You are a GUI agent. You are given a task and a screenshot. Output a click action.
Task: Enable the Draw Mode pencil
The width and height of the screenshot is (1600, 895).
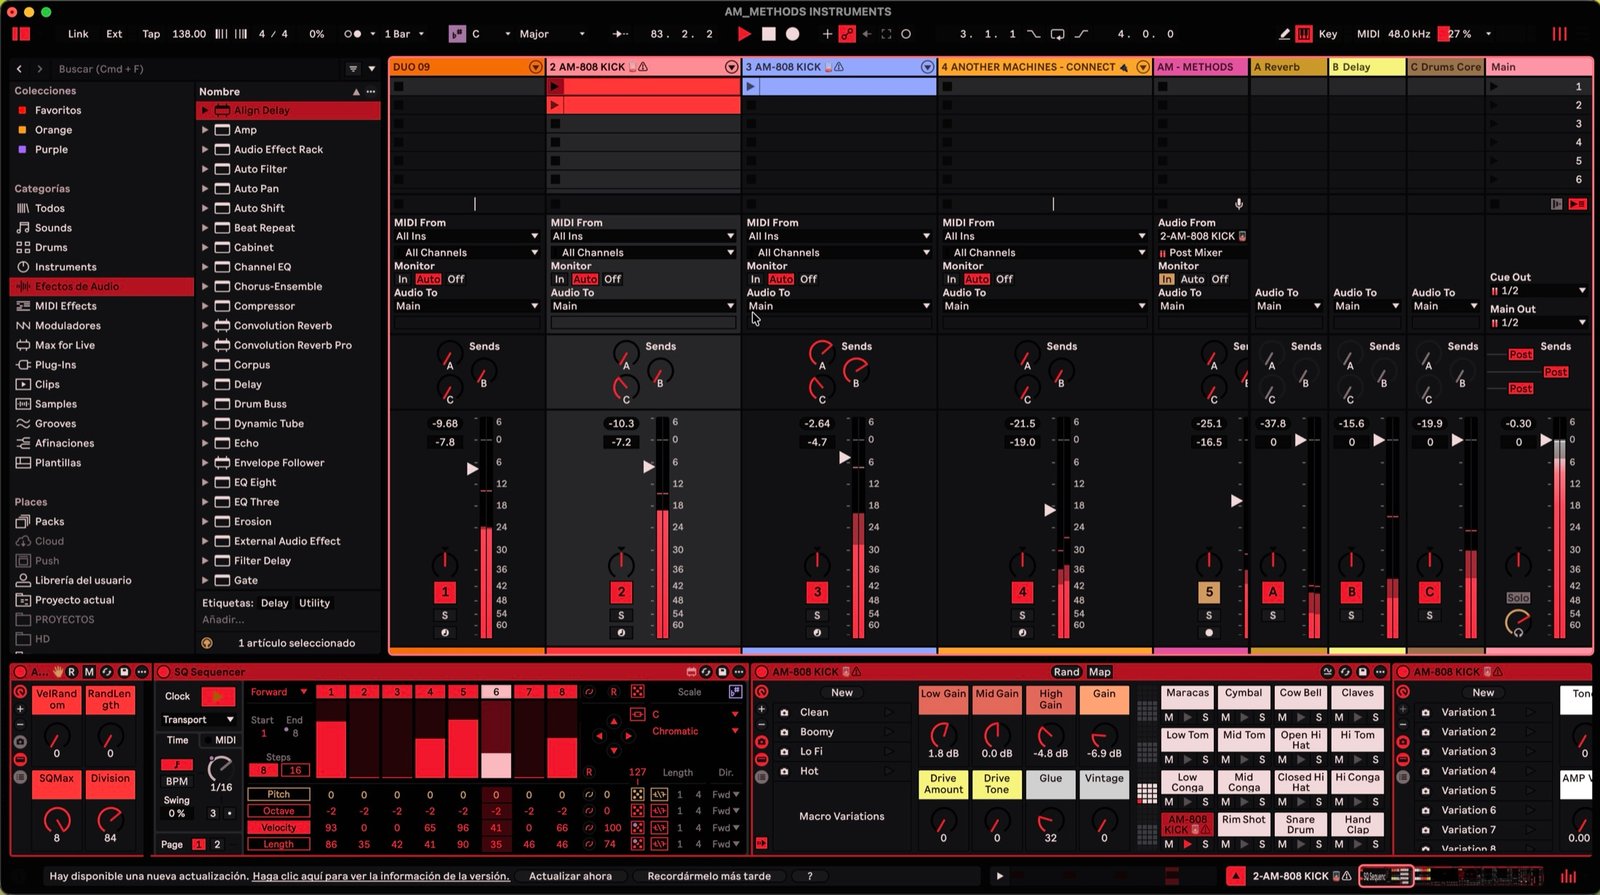1284,34
